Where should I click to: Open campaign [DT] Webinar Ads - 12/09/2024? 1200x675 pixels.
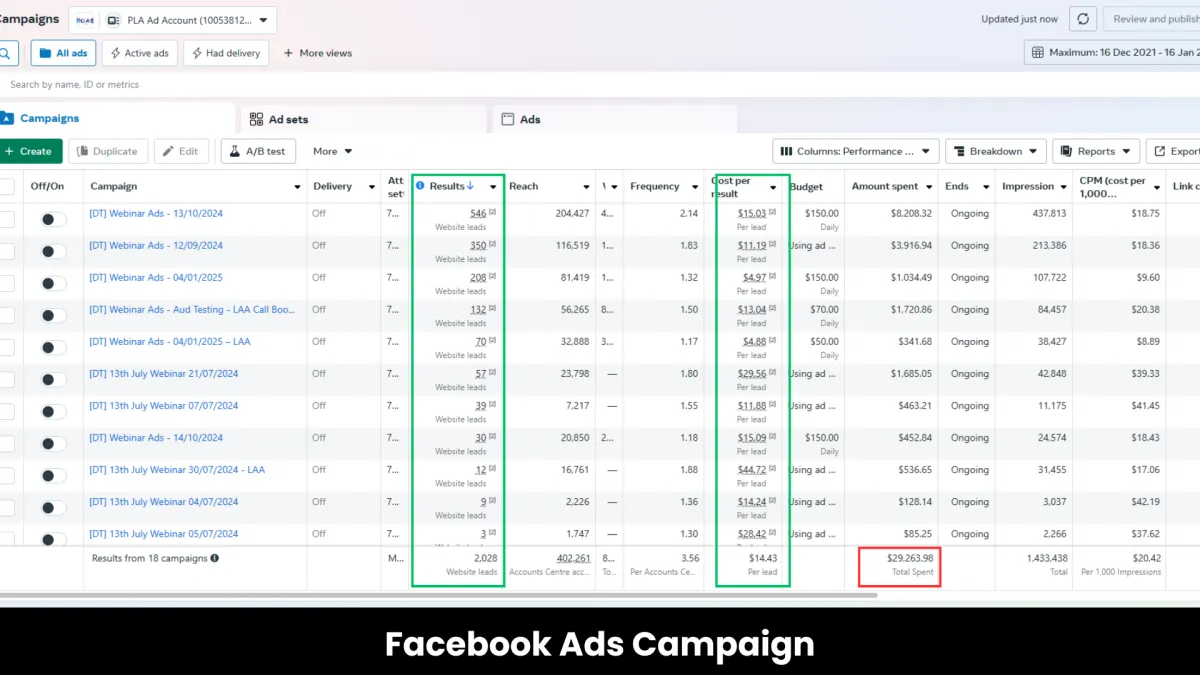pyautogui.click(x=156, y=245)
